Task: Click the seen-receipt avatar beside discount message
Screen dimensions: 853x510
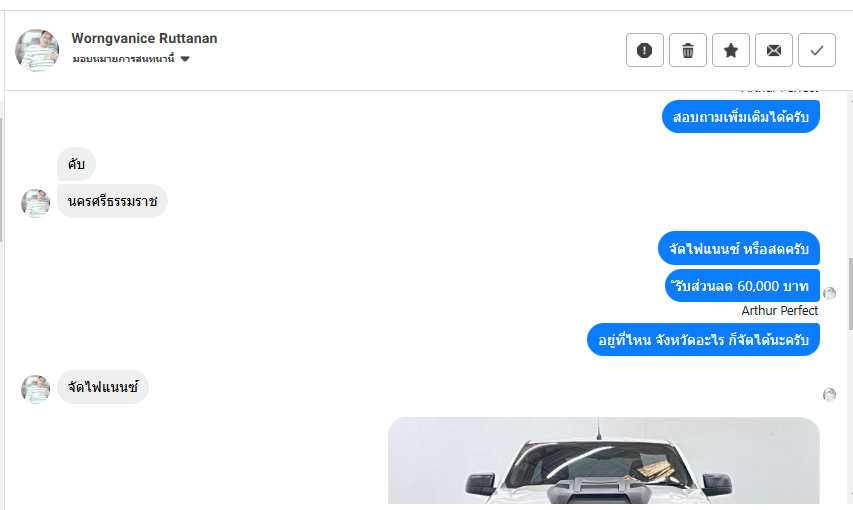Action: (829, 293)
